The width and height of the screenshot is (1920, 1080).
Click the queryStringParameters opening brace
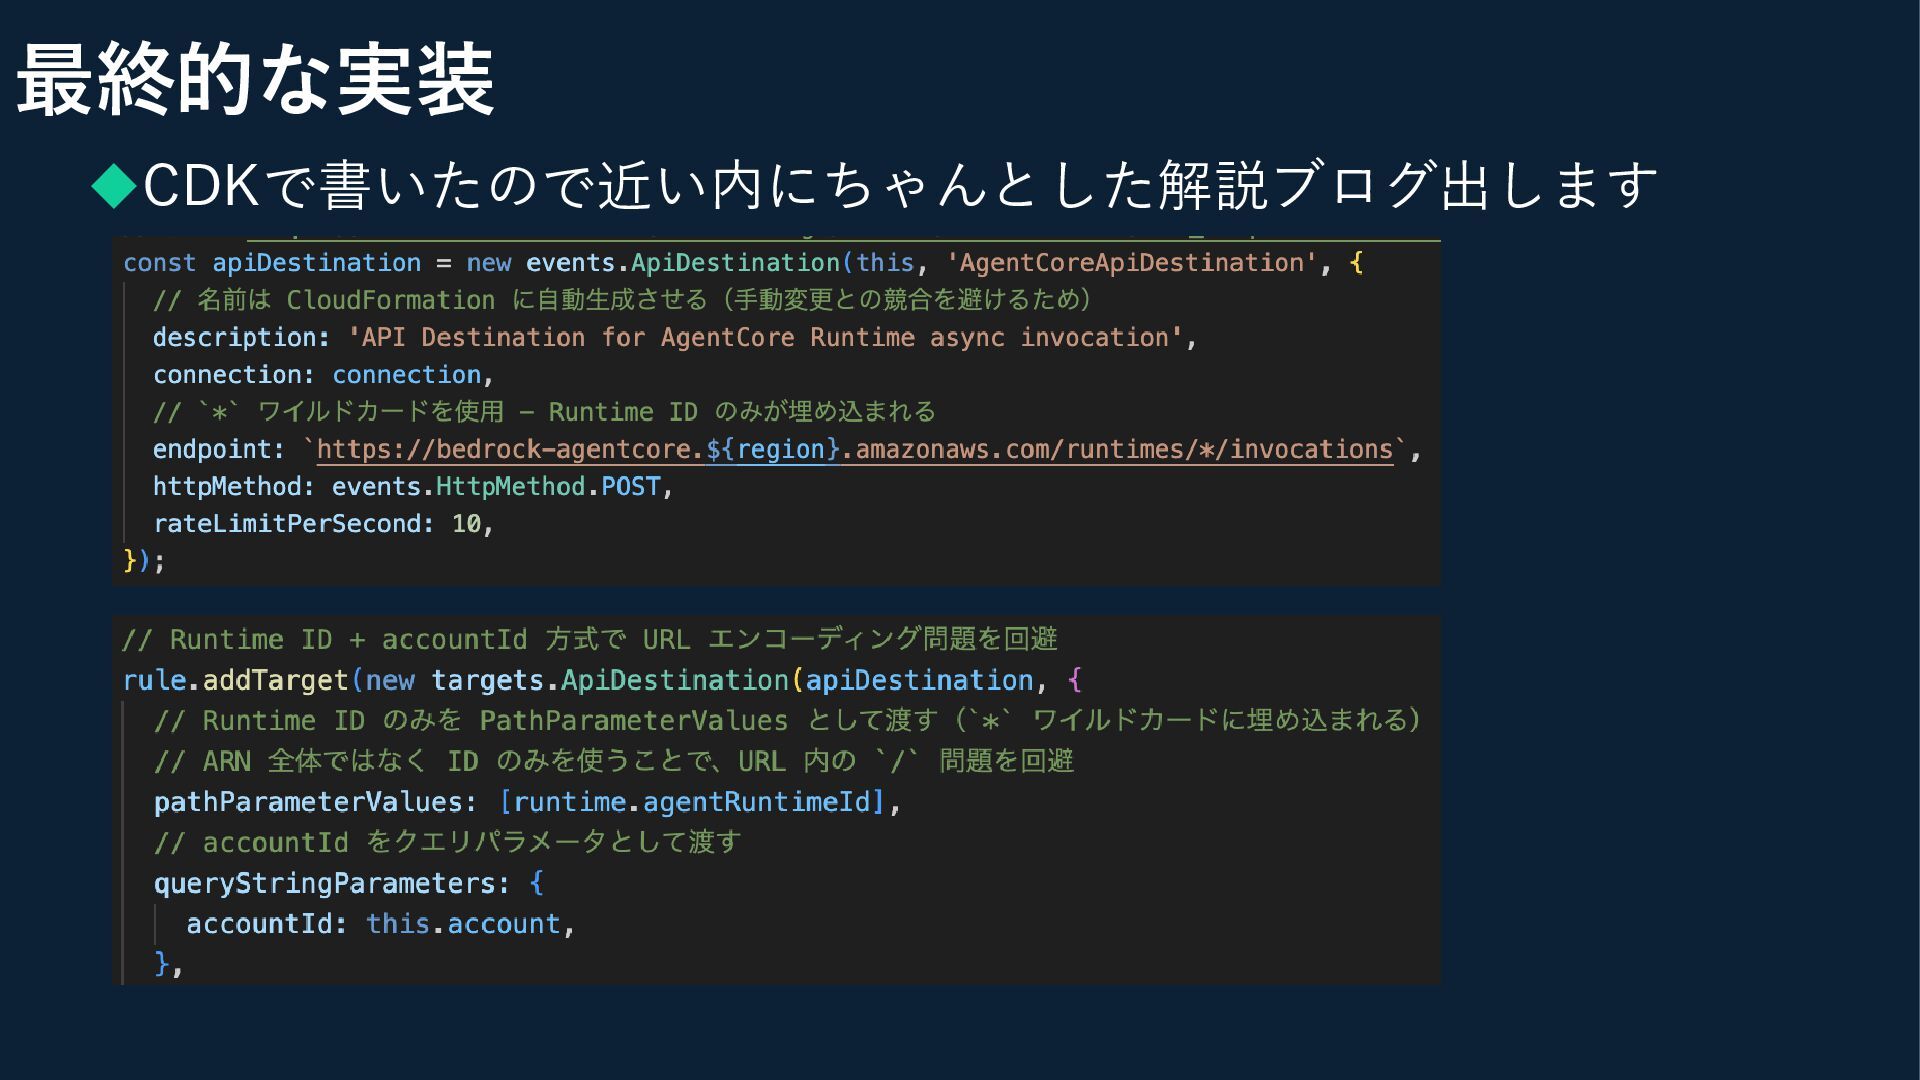(x=536, y=884)
